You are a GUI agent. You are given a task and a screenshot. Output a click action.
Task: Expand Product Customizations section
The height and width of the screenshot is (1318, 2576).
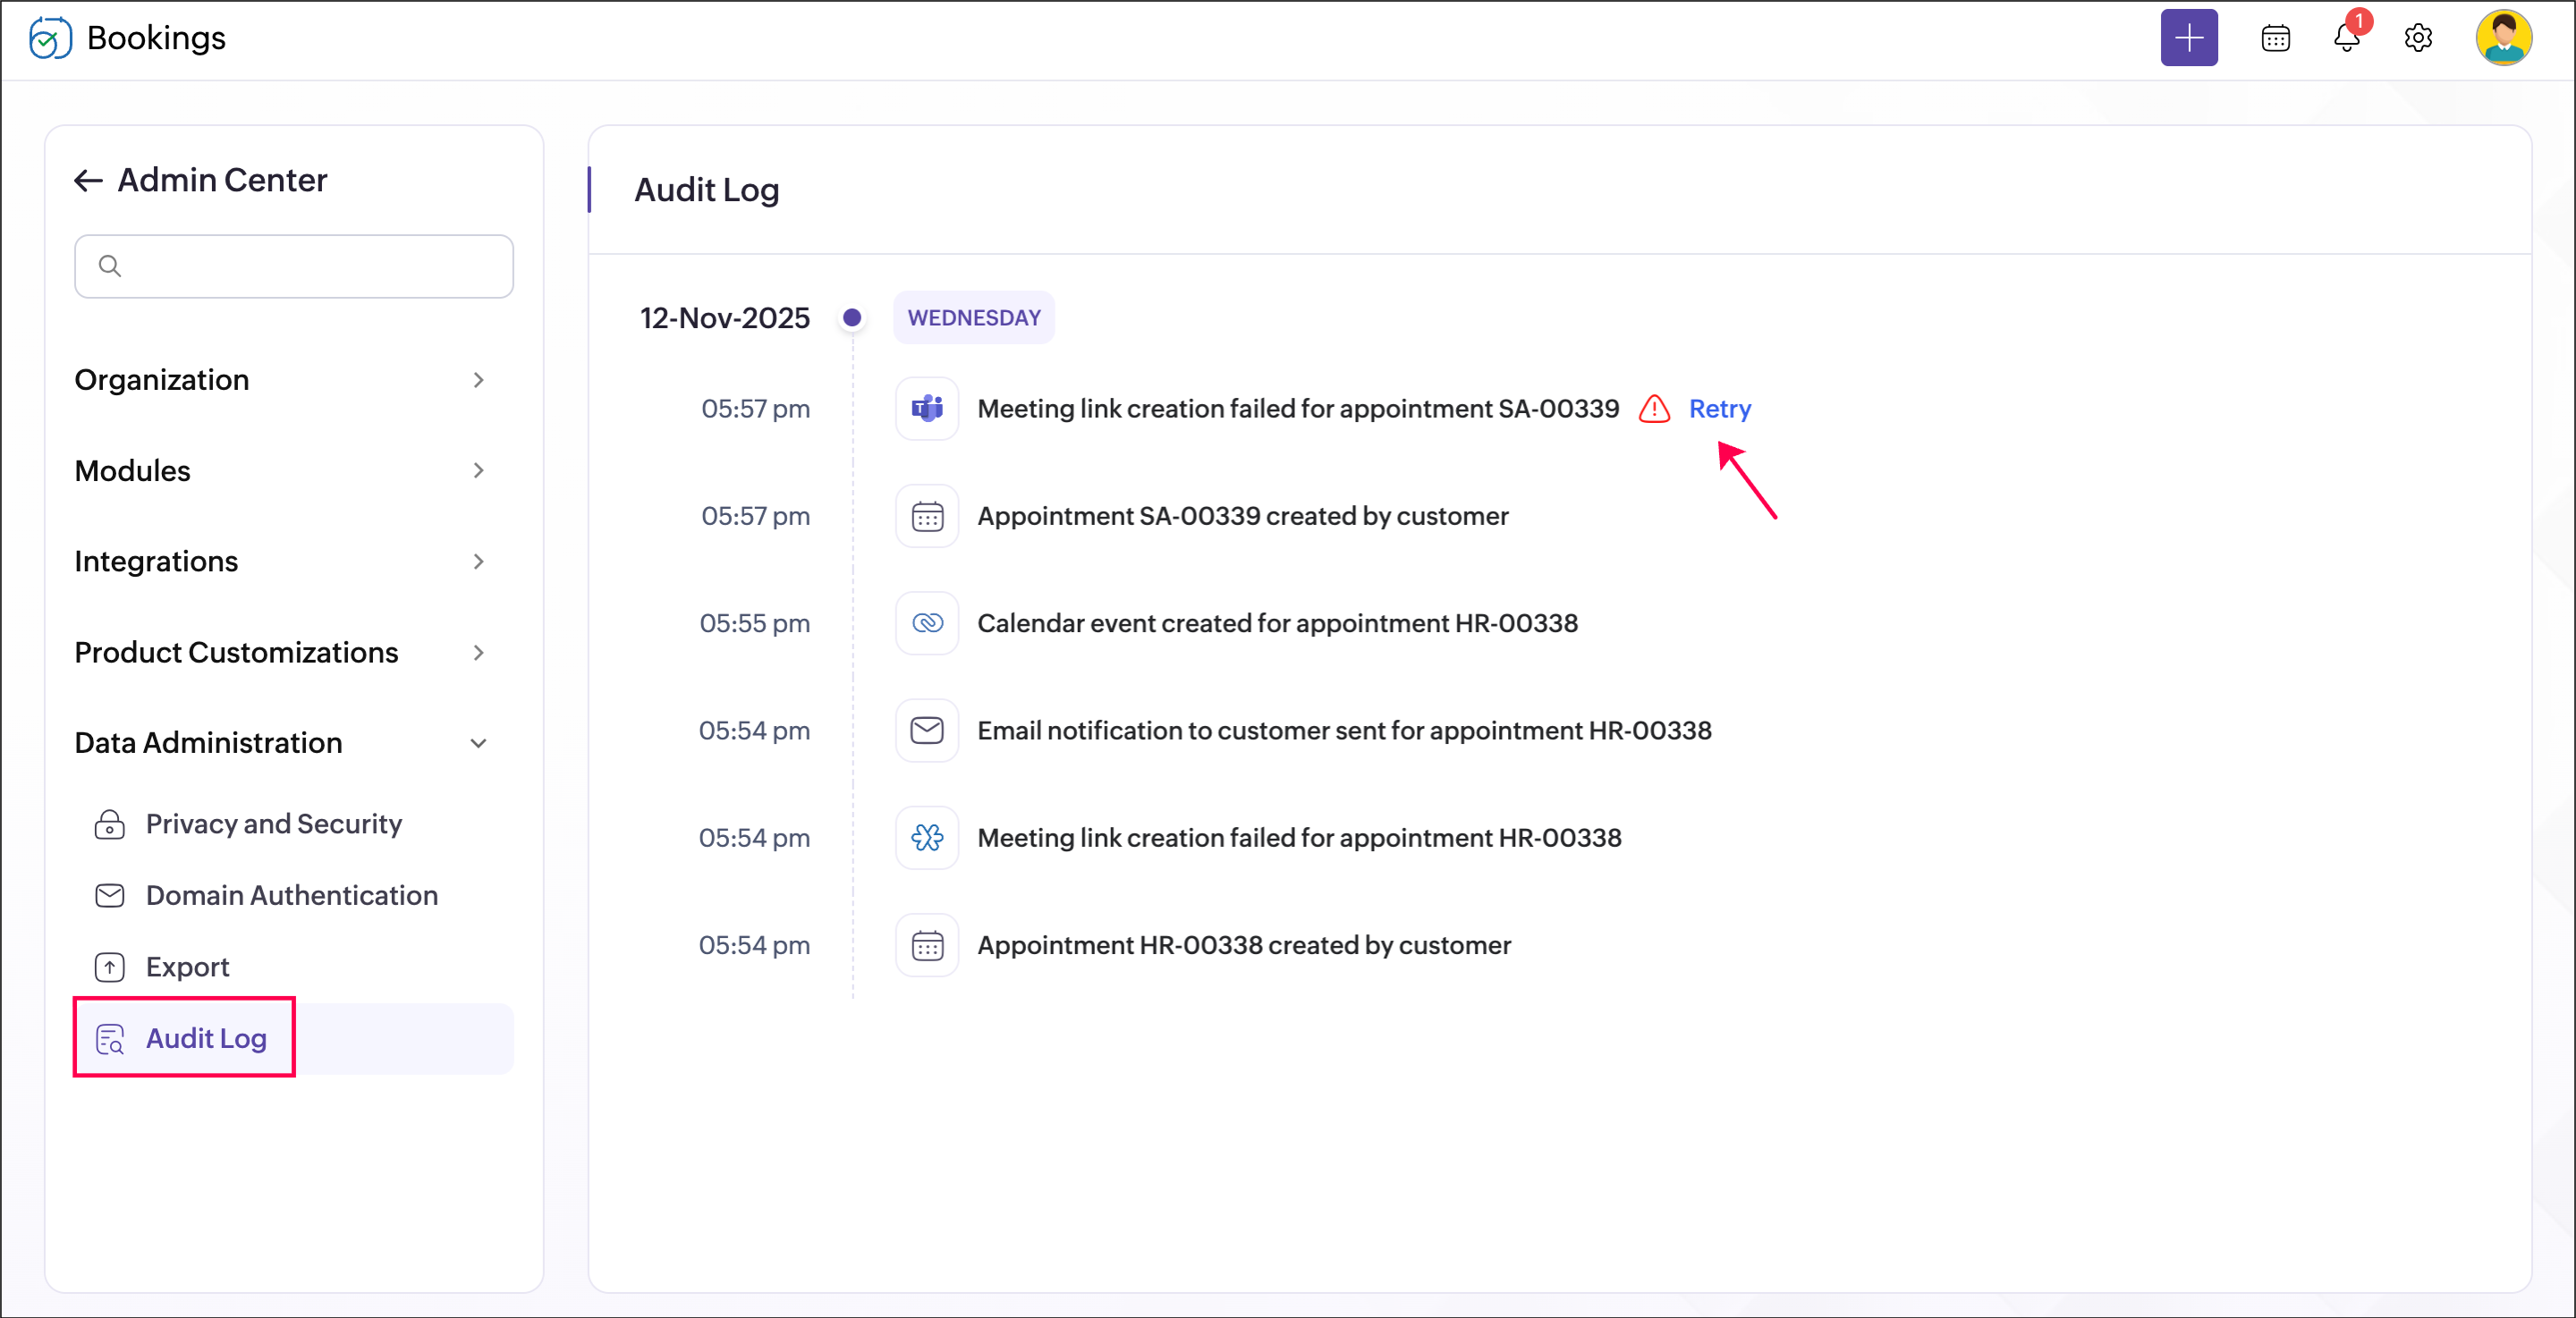click(279, 652)
